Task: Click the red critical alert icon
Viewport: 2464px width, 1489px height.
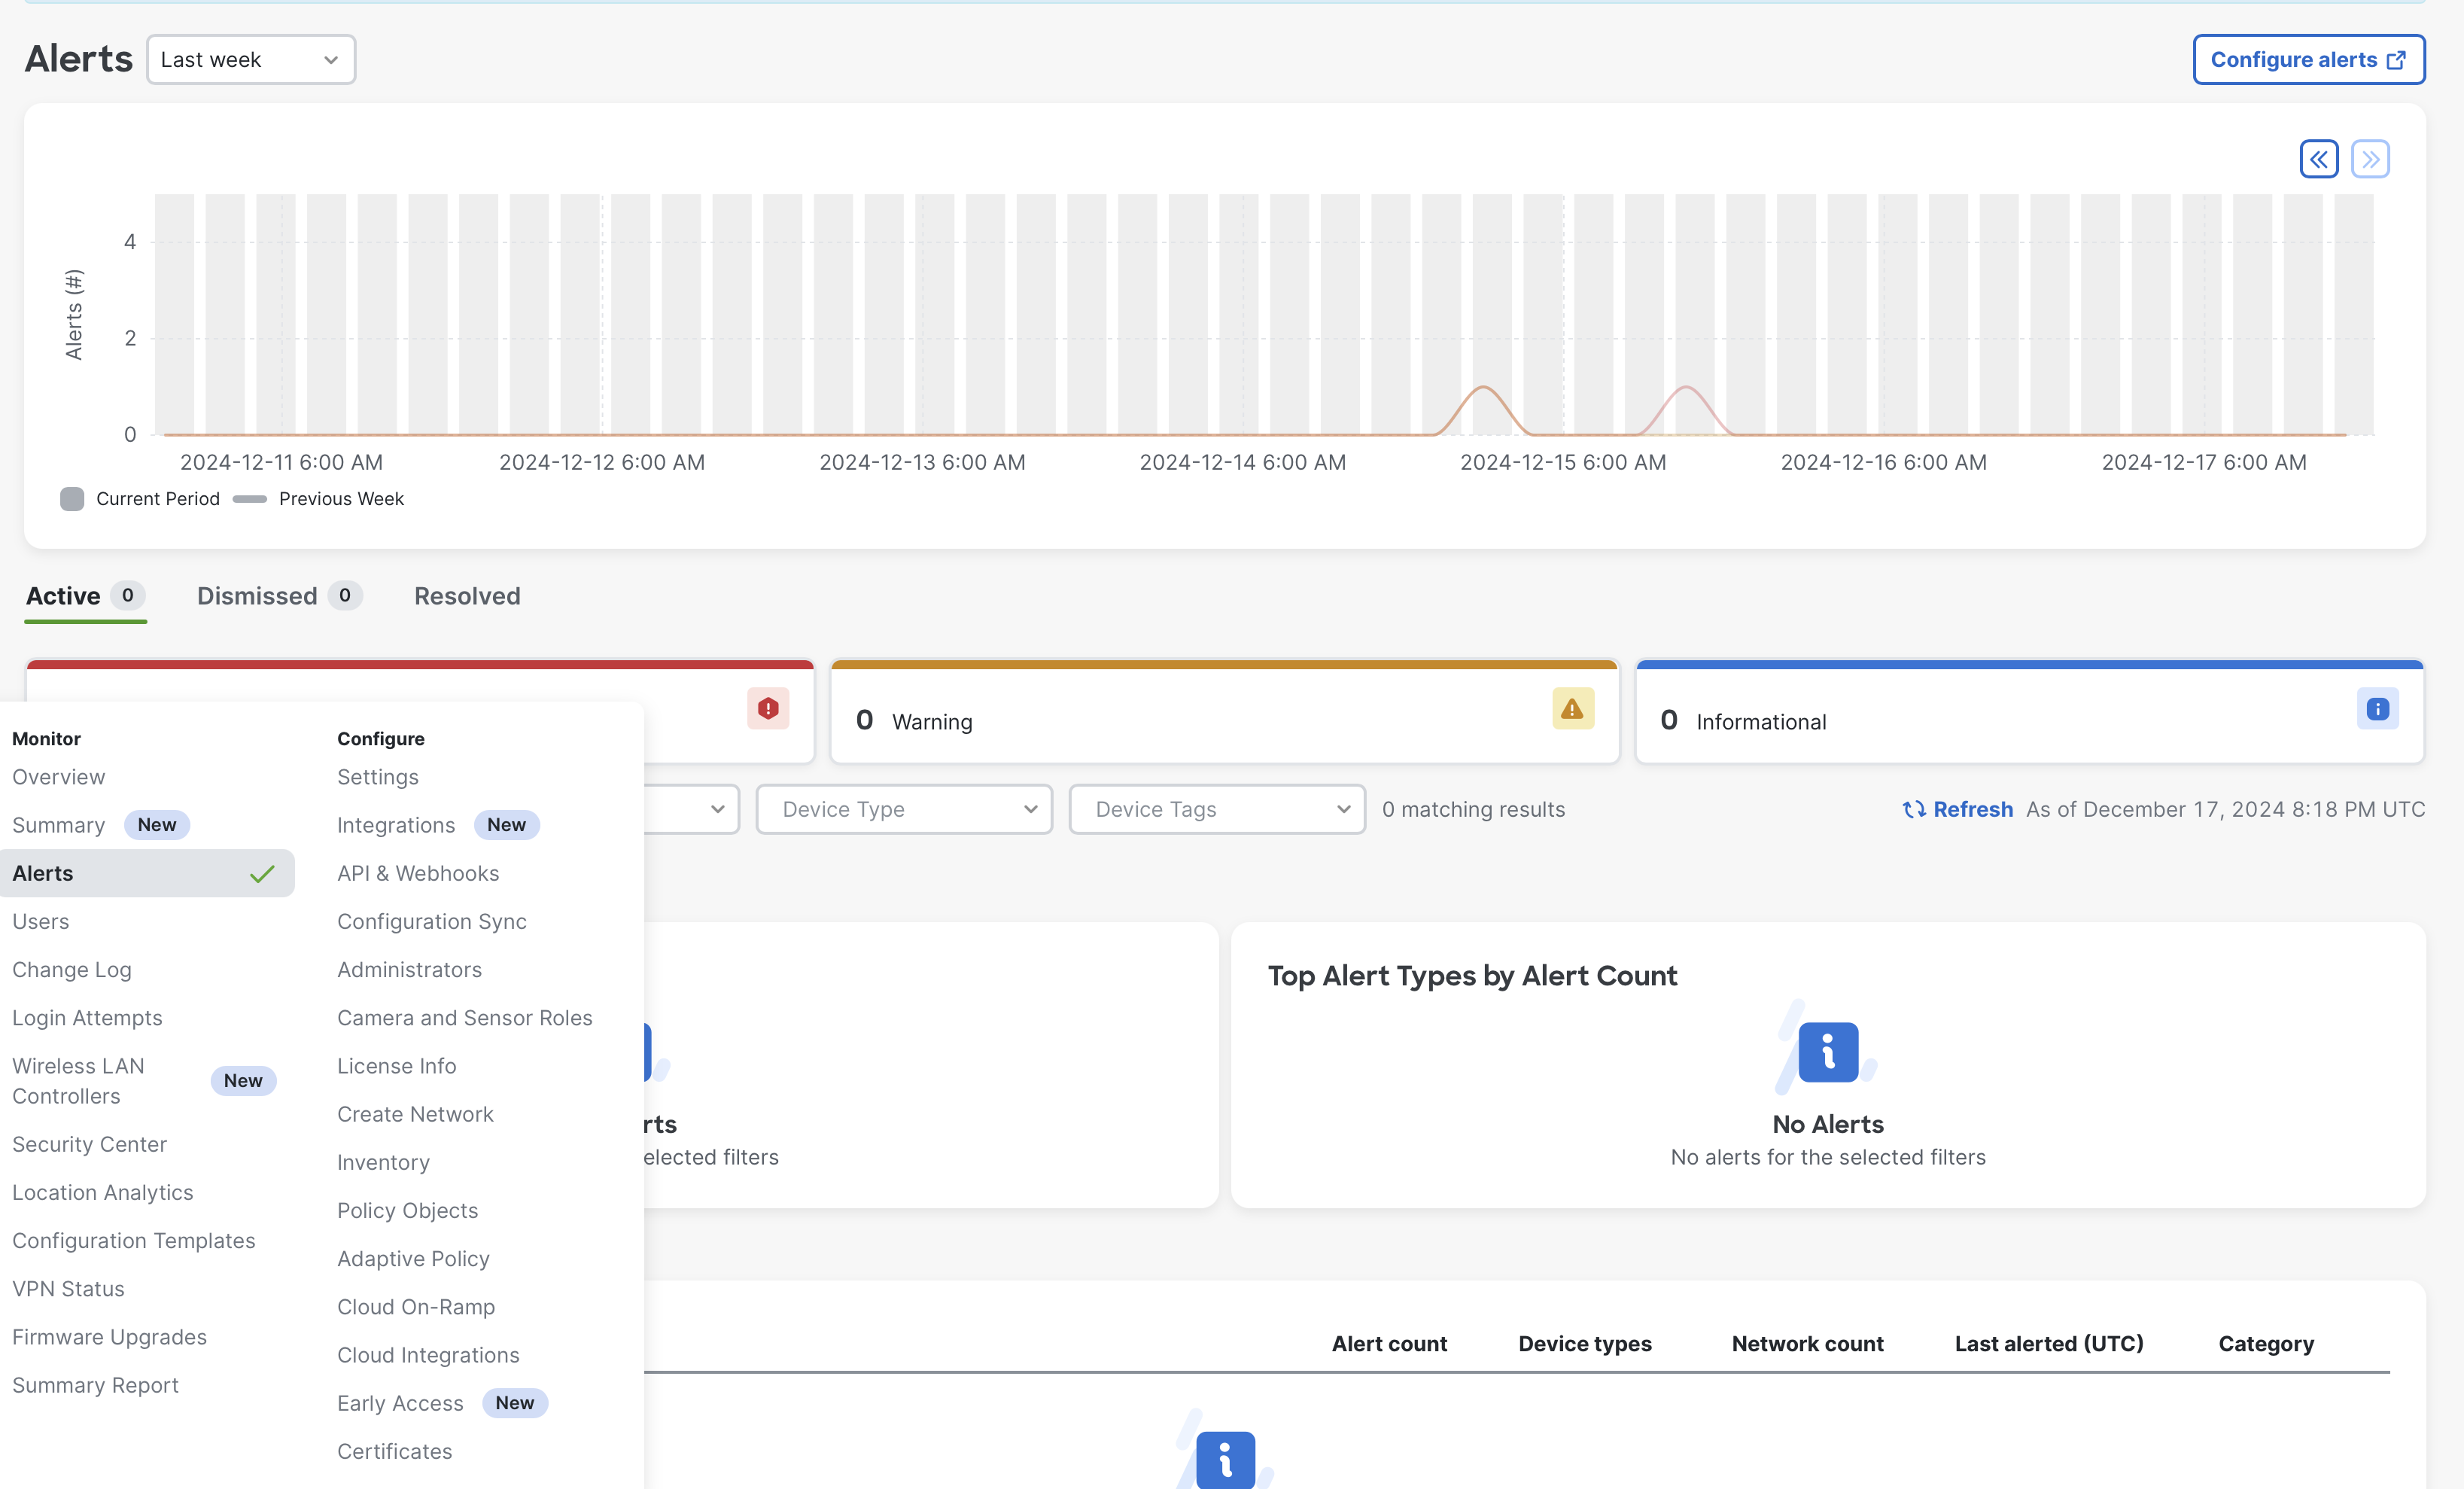Action: (x=767, y=708)
